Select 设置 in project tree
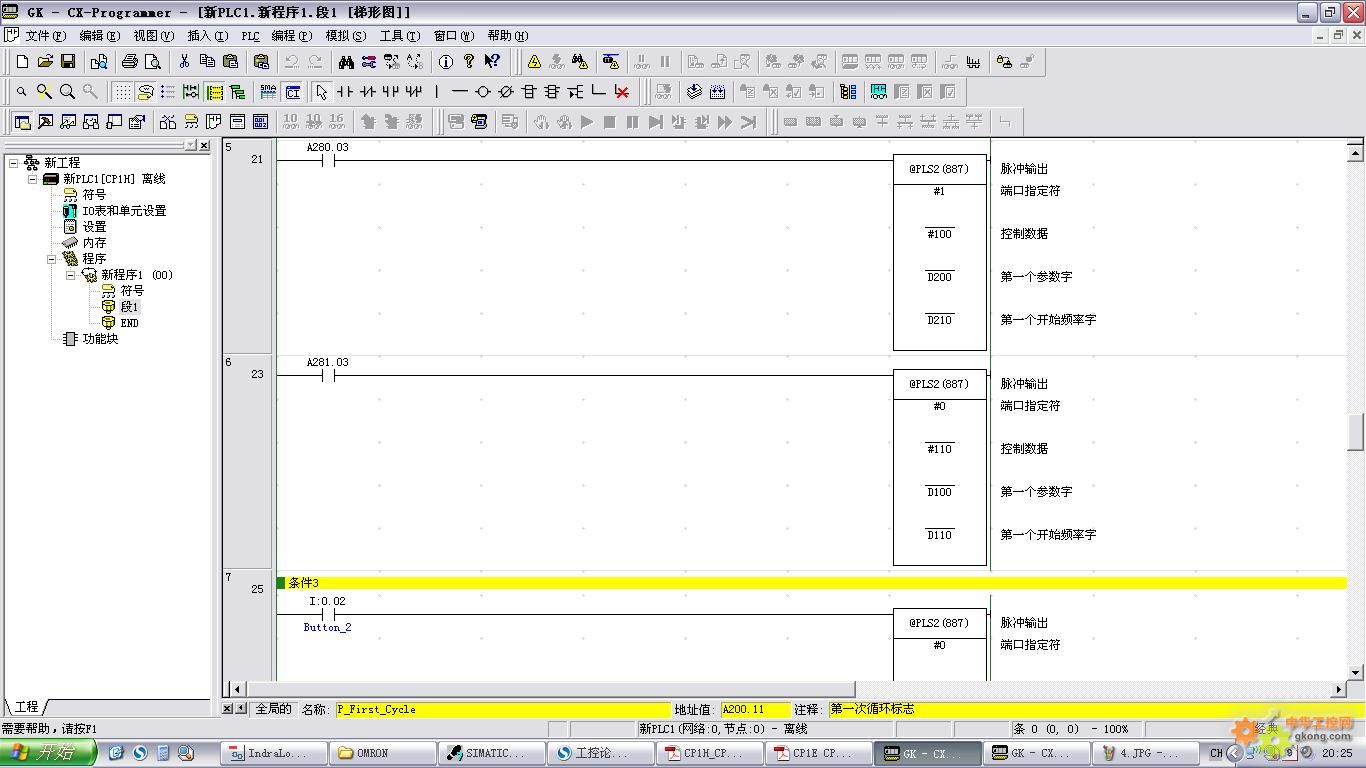 click(x=94, y=227)
